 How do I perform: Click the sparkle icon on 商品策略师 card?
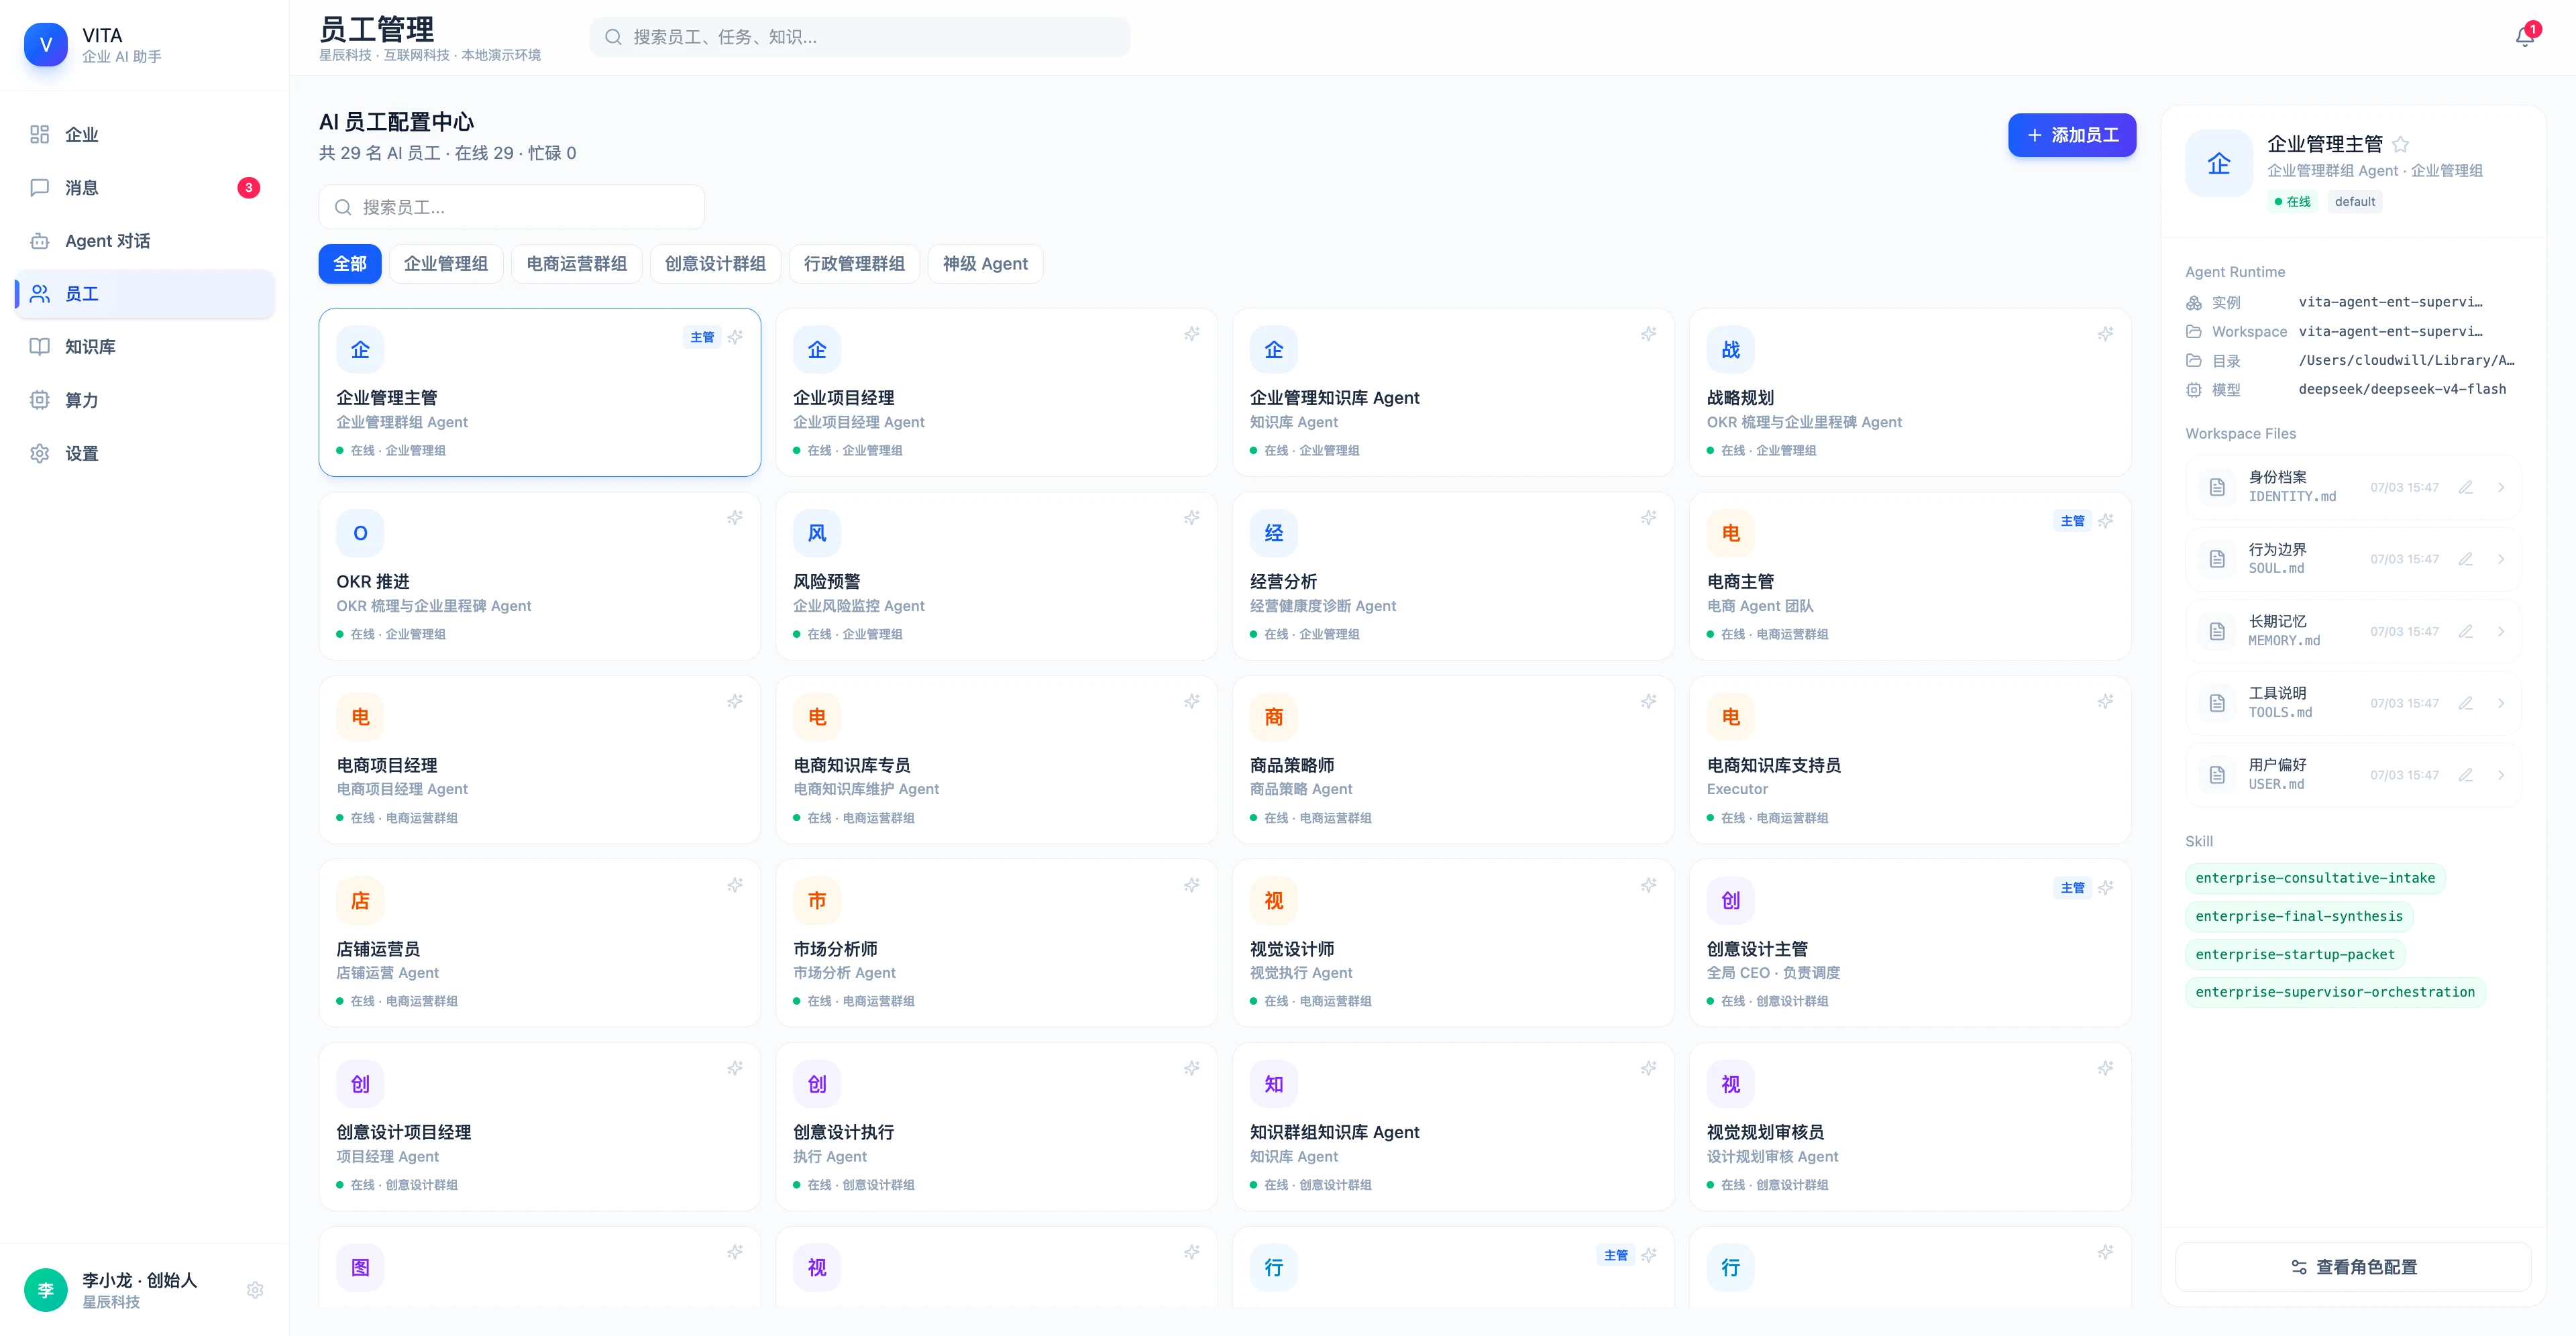click(1649, 702)
